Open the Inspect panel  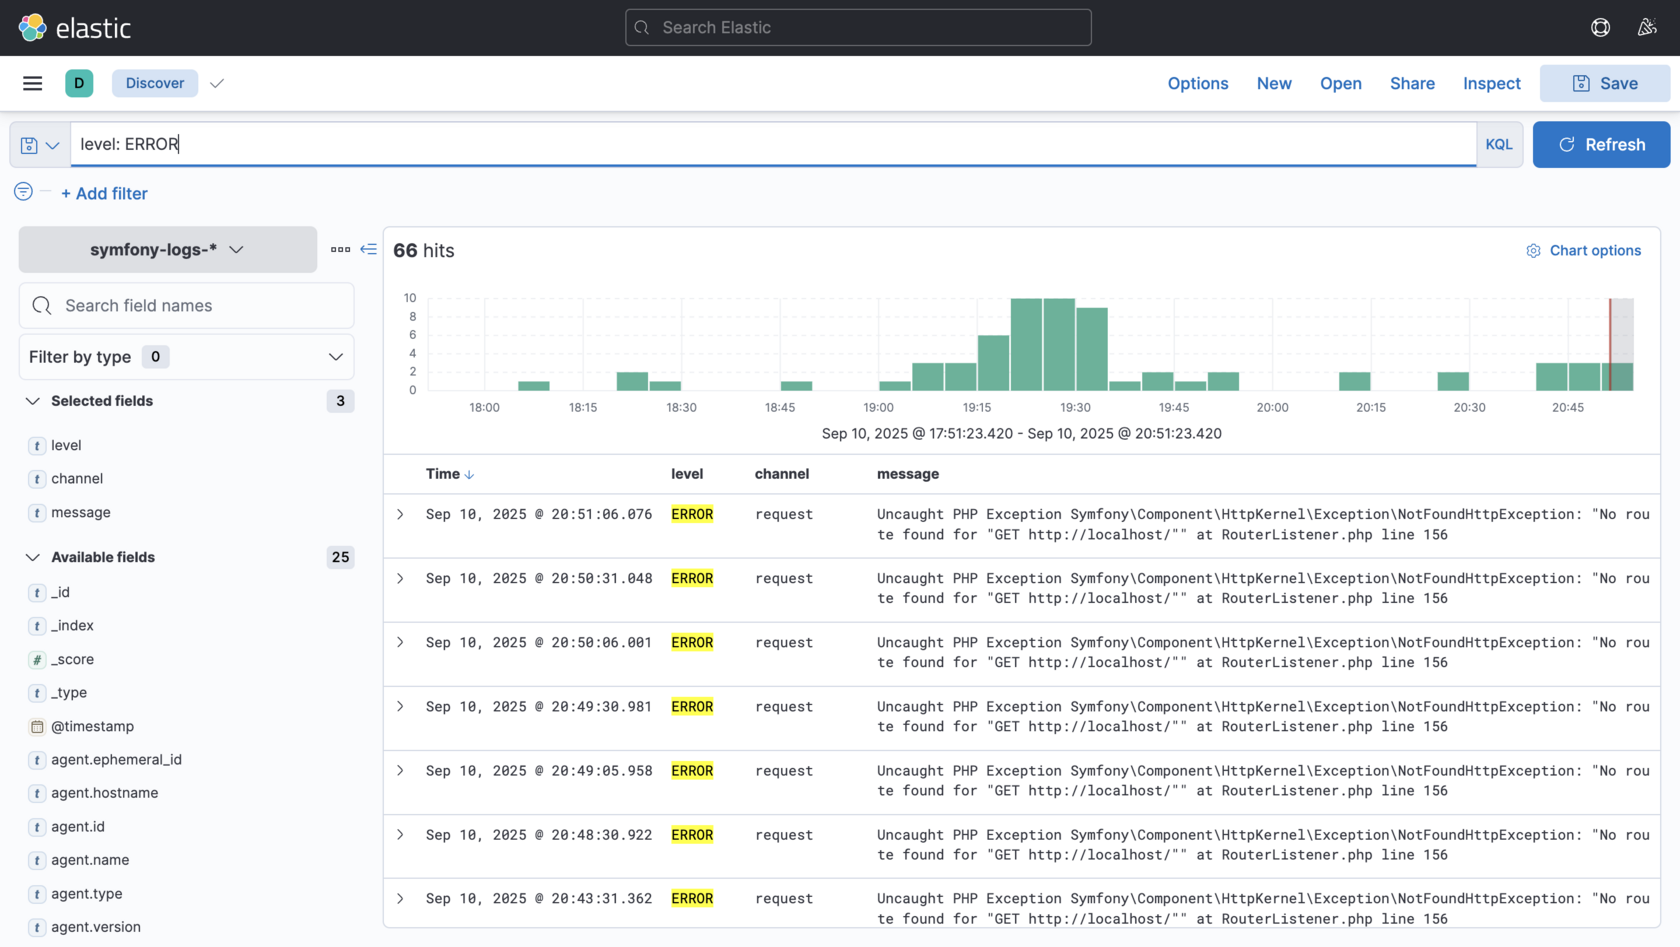(x=1491, y=83)
